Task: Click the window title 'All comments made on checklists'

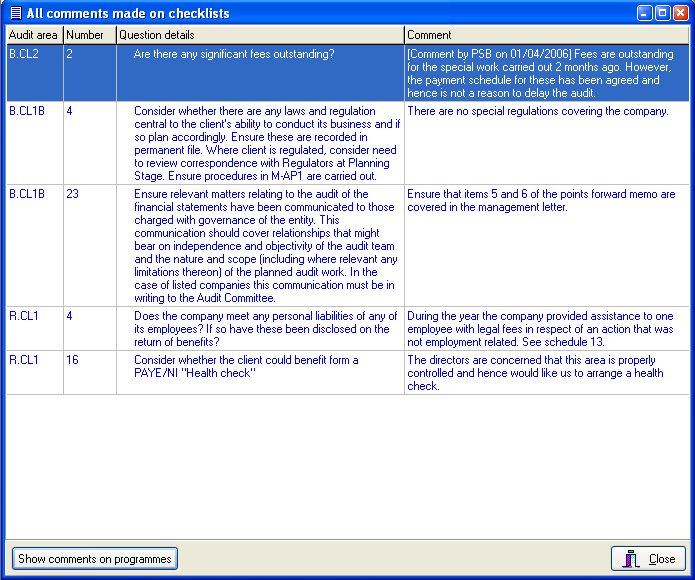Action: 128,13
